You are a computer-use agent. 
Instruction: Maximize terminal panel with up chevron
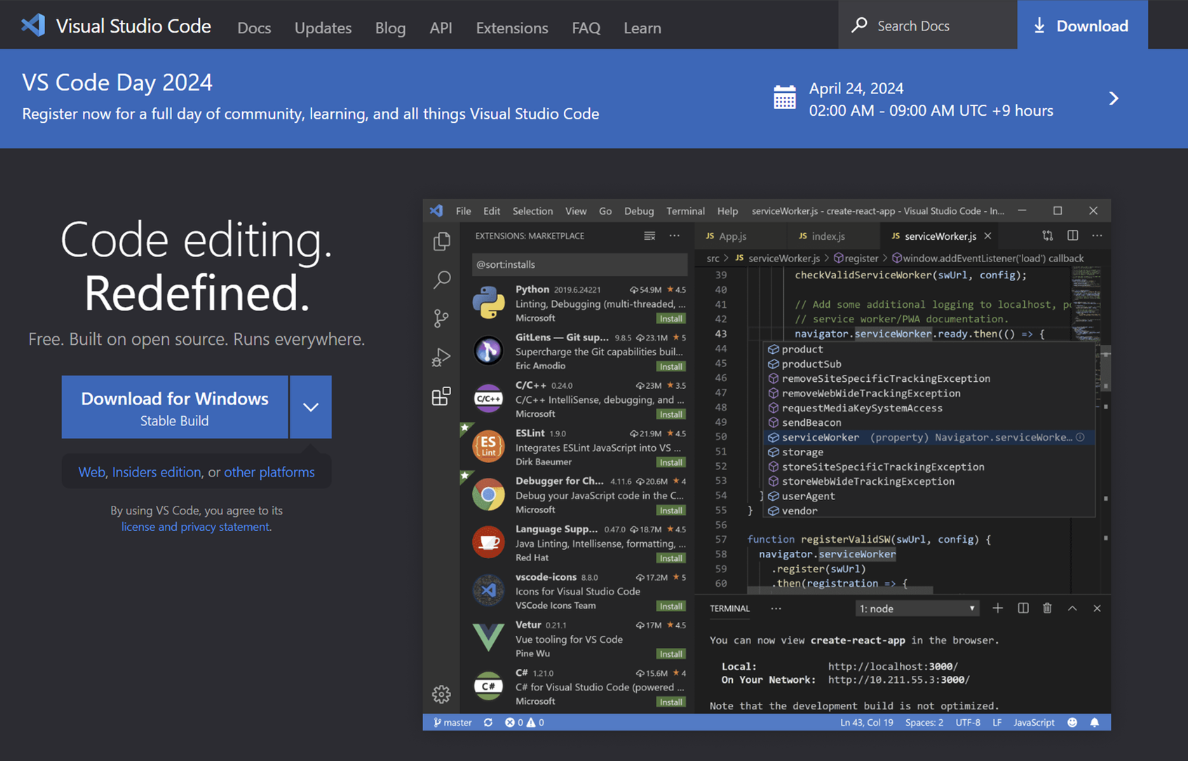click(1072, 608)
